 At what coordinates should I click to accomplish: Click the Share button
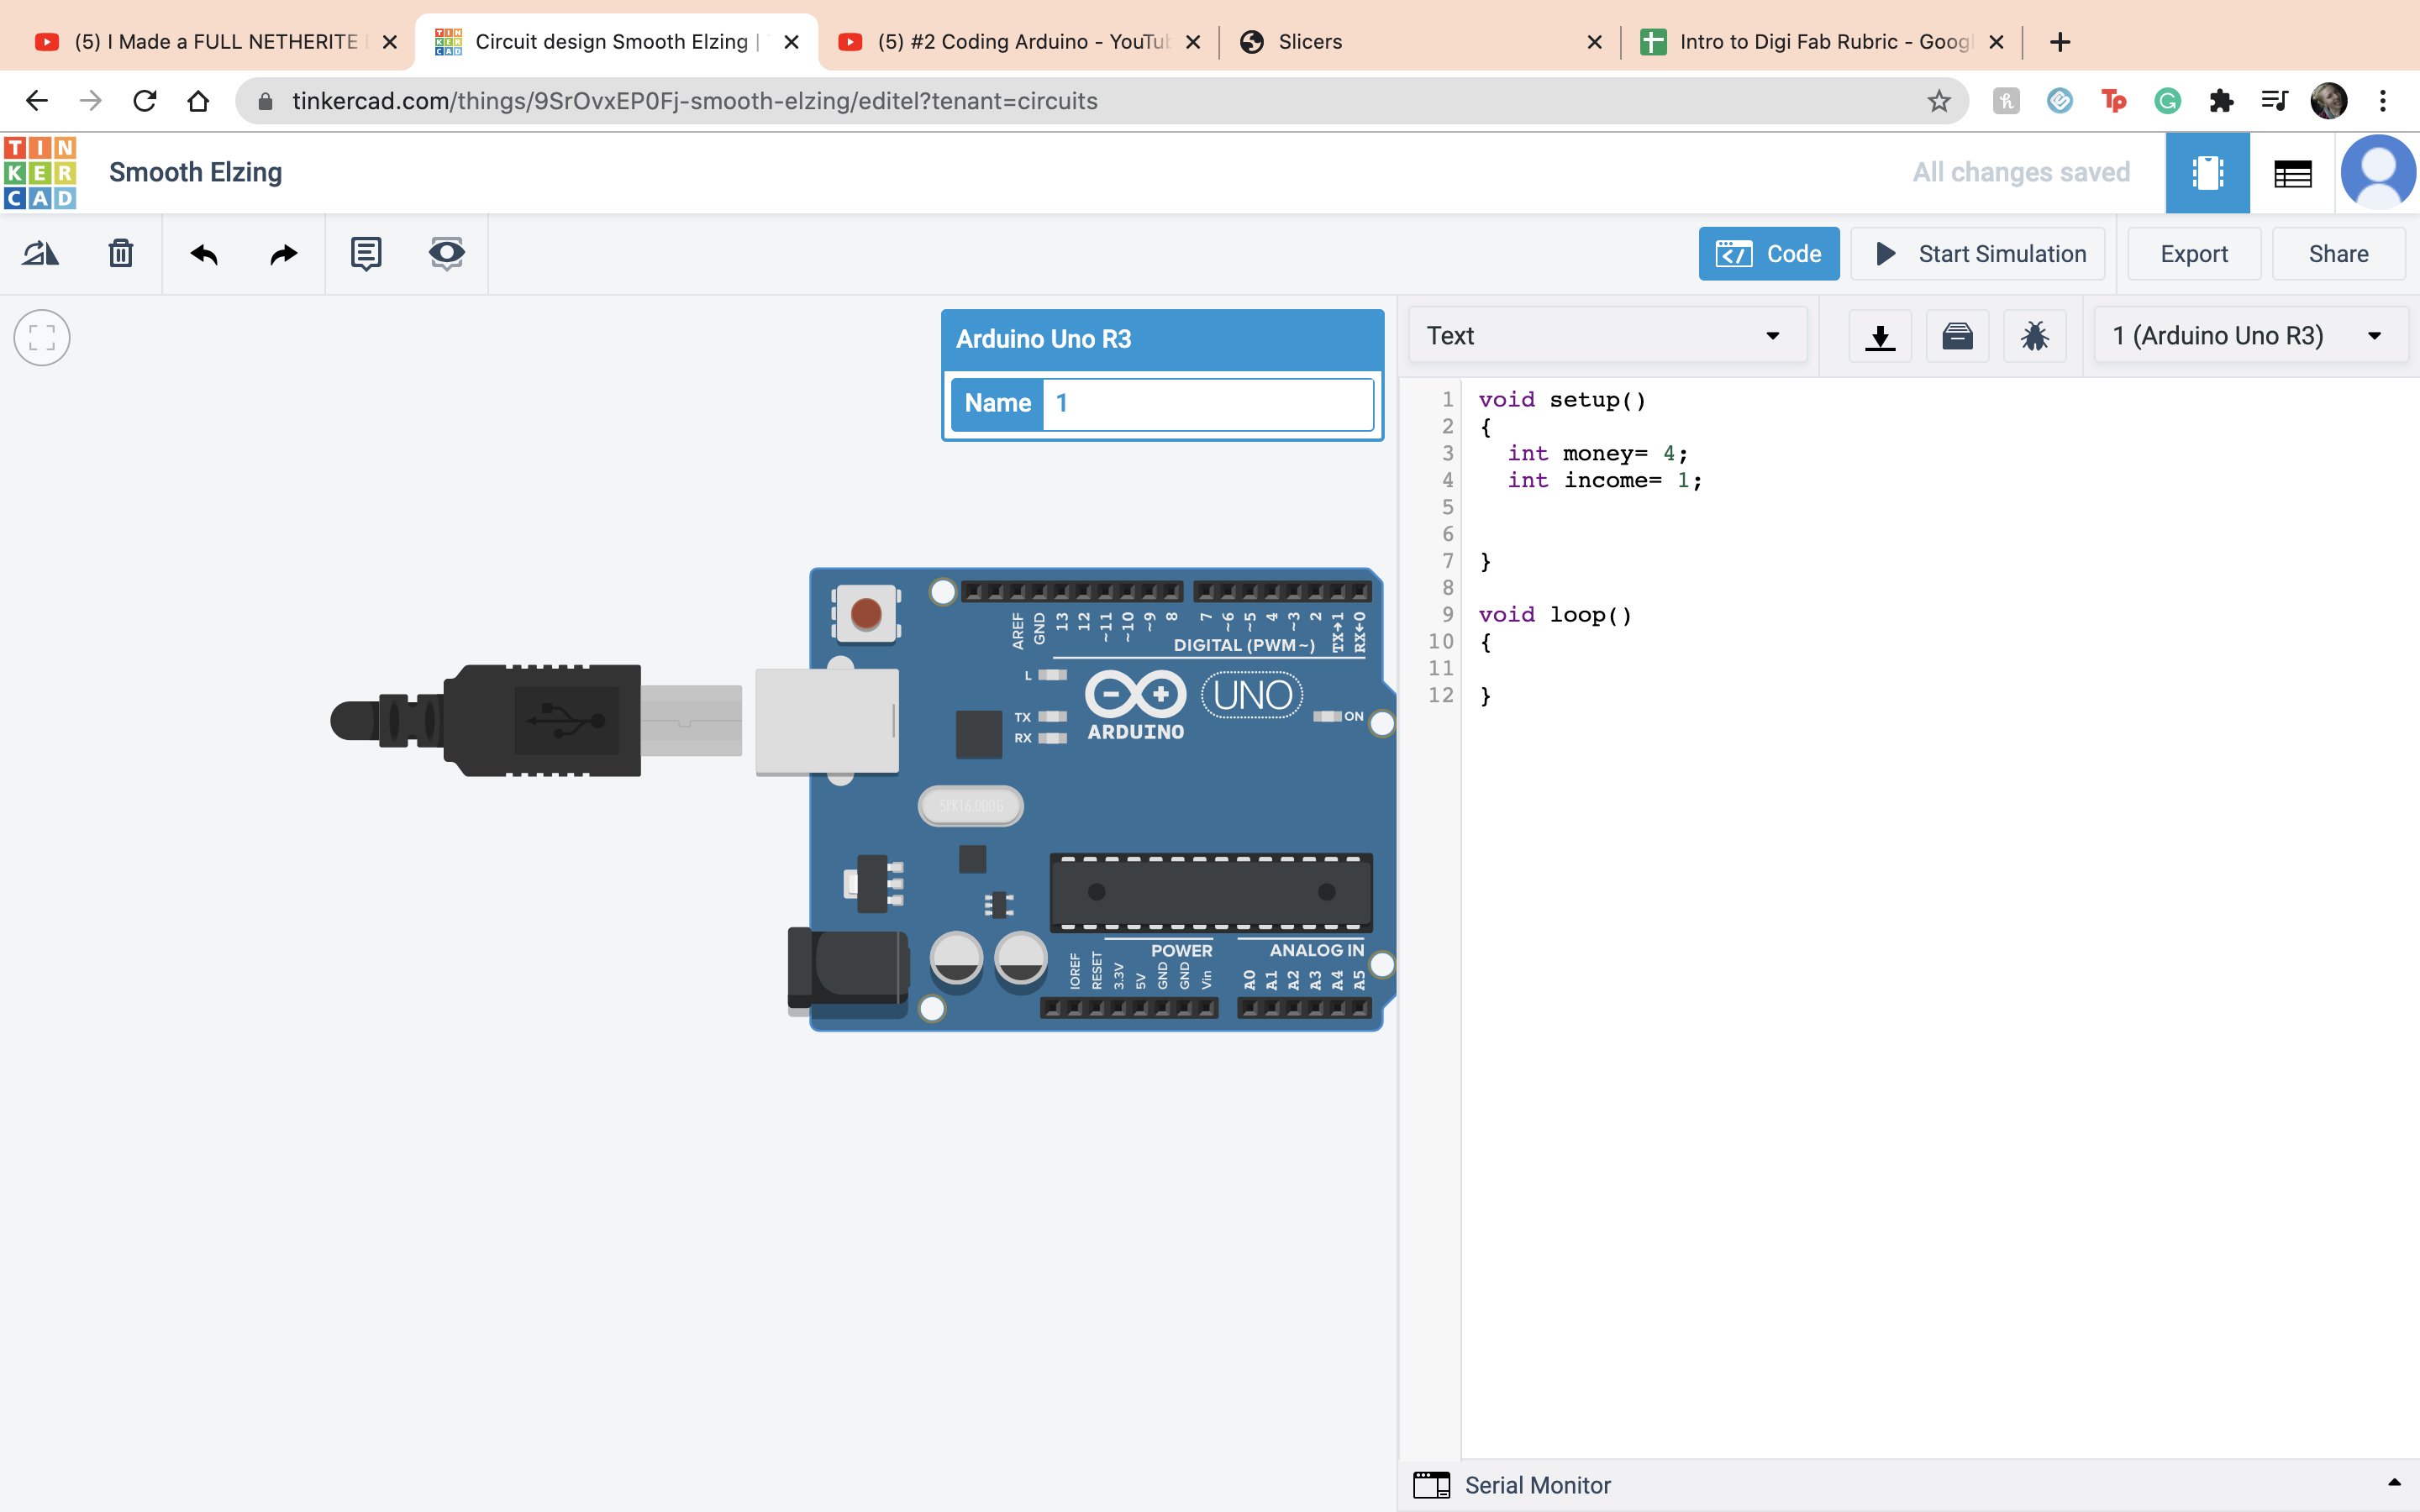coord(2338,254)
